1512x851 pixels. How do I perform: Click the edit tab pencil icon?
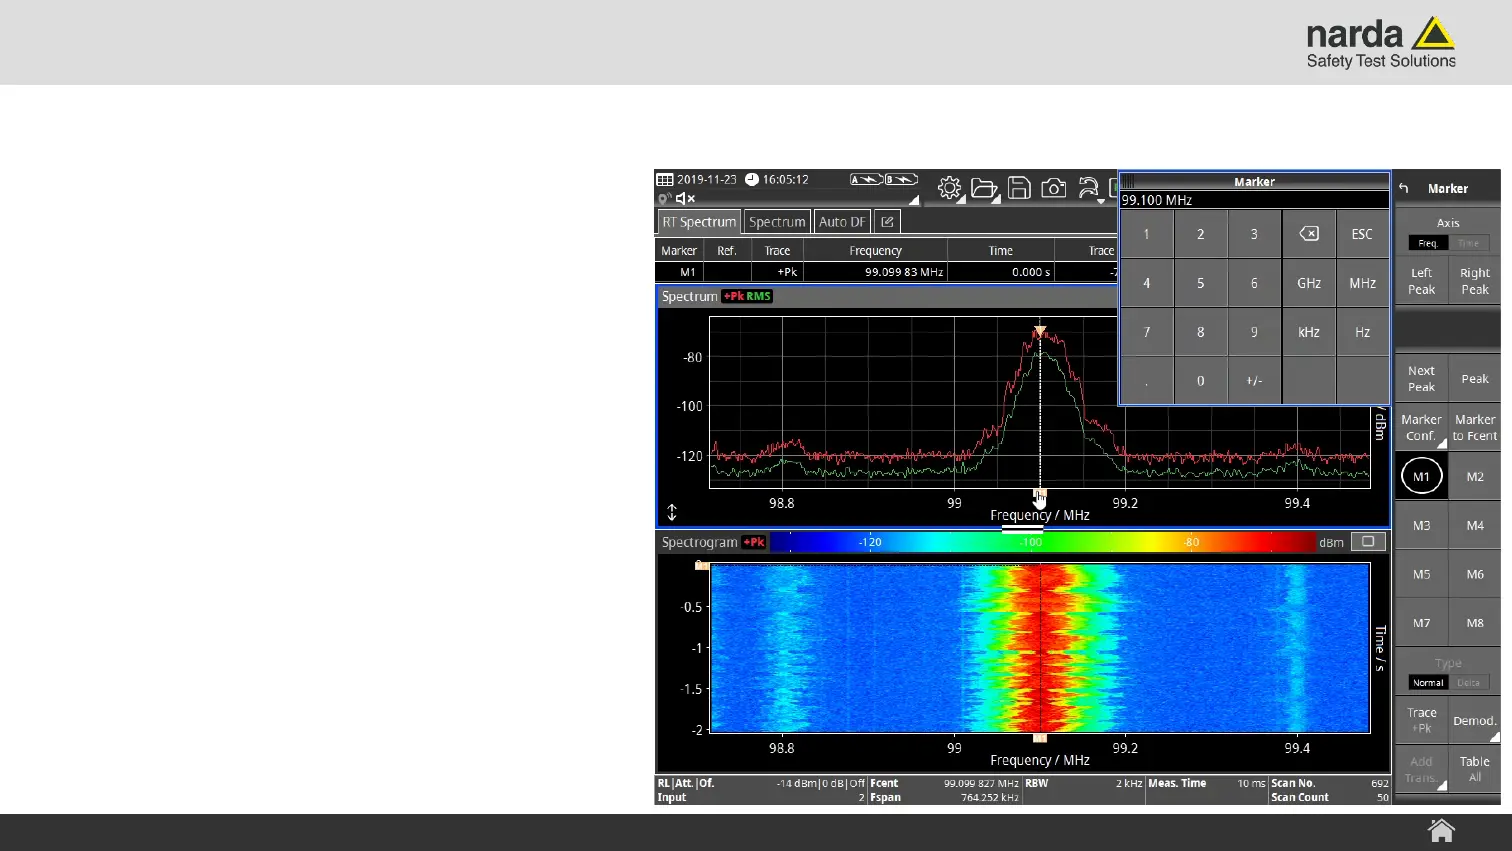(887, 222)
